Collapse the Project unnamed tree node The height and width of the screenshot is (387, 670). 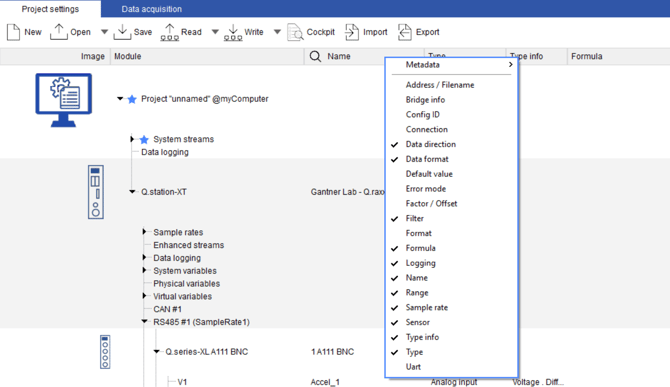pos(120,99)
